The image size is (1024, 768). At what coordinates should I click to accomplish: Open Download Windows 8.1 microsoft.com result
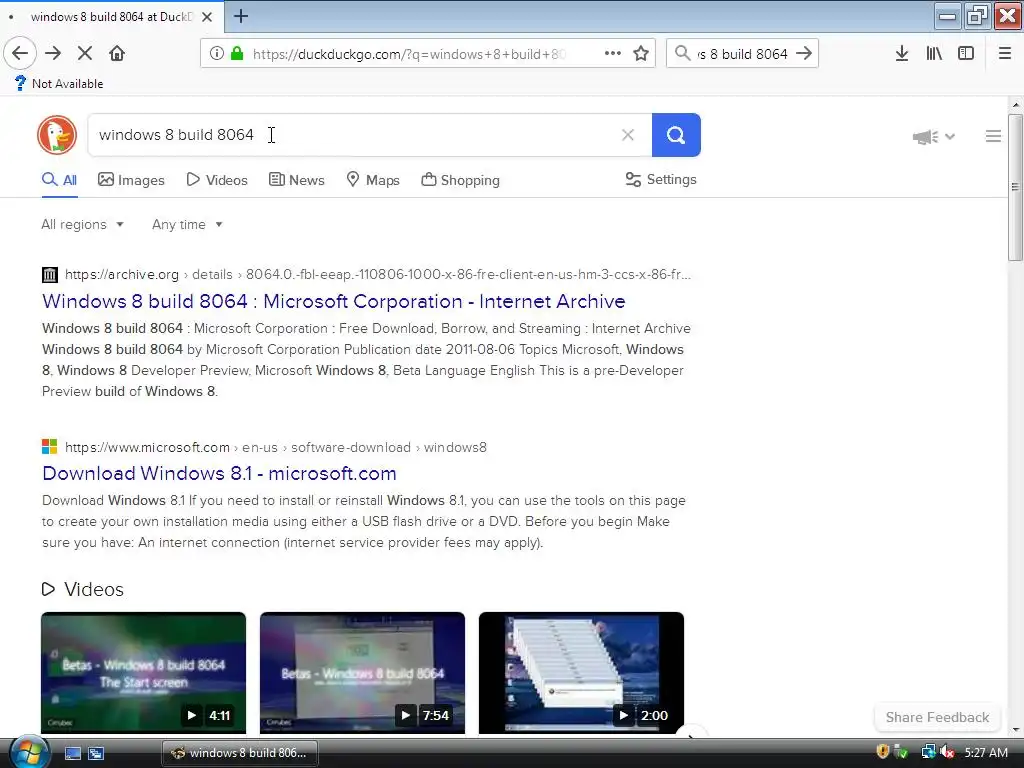(x=219, y=473)
